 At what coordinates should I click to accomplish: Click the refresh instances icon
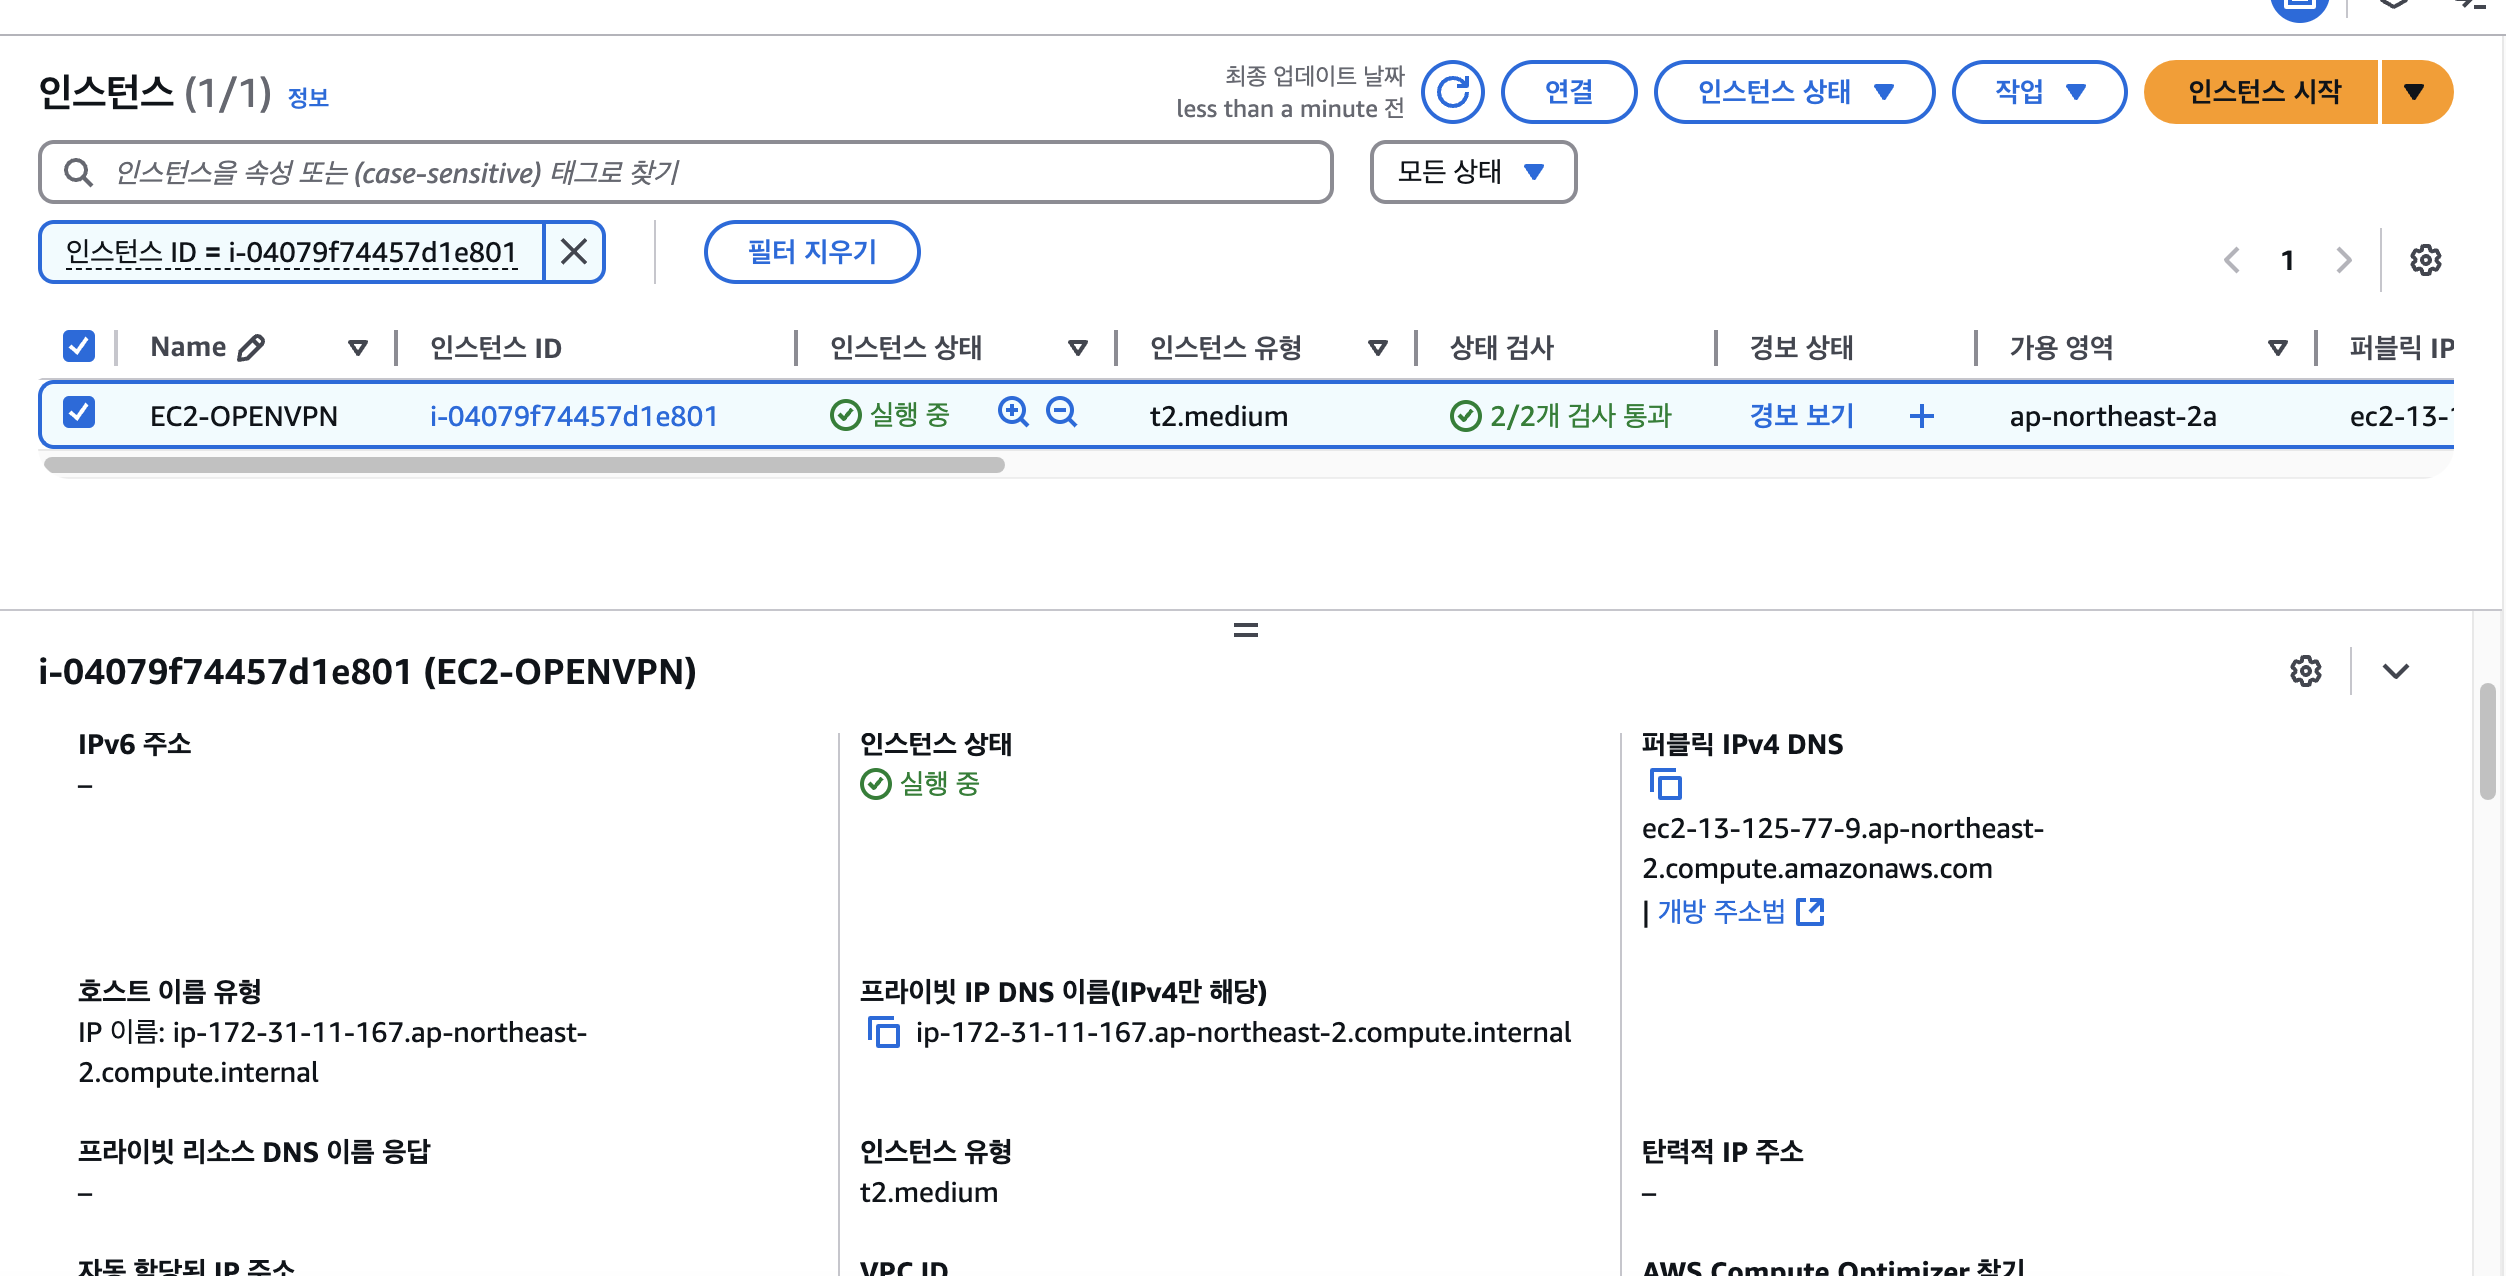1452,92
